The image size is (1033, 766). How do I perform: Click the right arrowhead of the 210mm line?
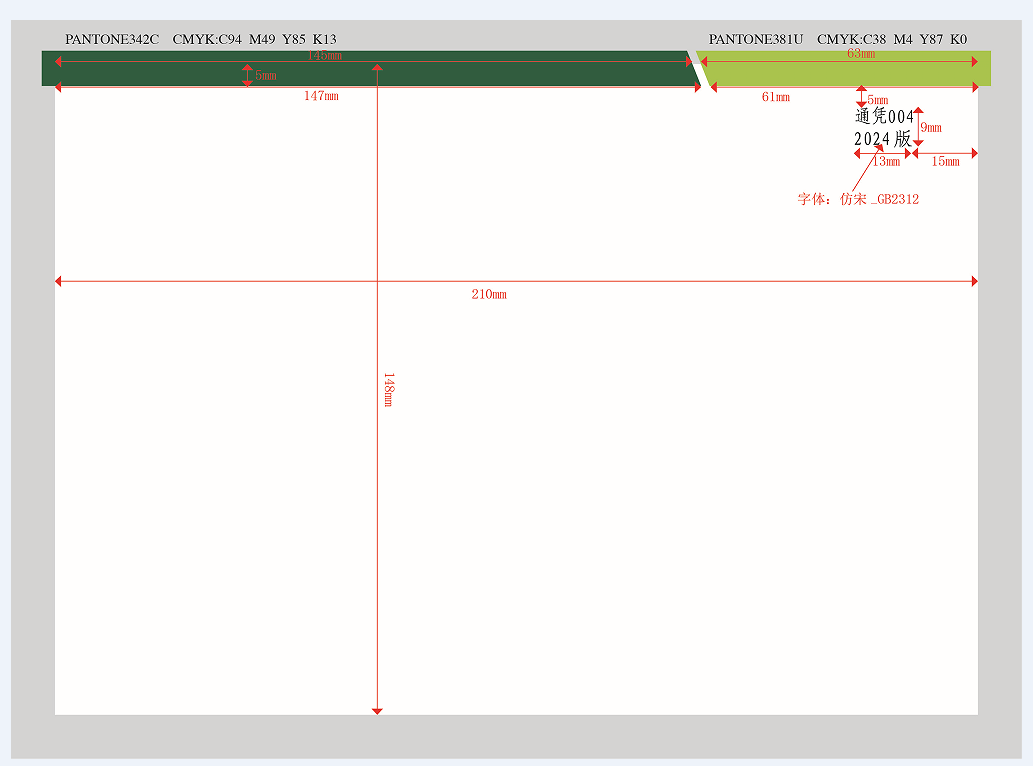[x=974, y=282]
